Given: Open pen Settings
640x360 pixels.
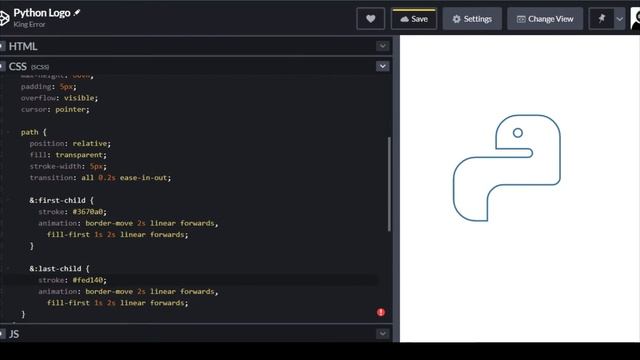Looking at the screenshot, I should coord(472,19).
